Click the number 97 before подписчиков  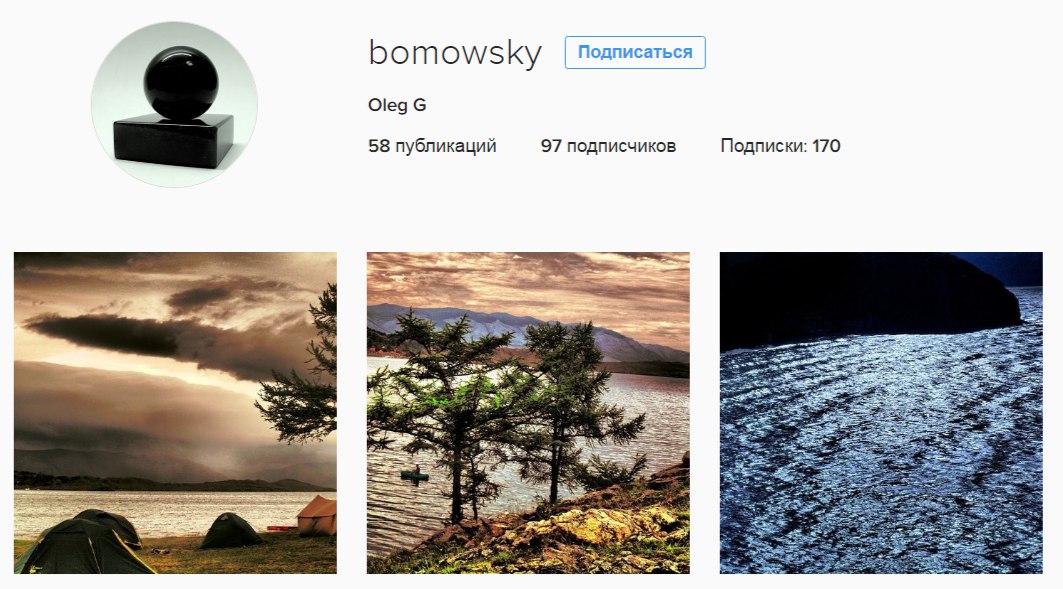[551, 146]
